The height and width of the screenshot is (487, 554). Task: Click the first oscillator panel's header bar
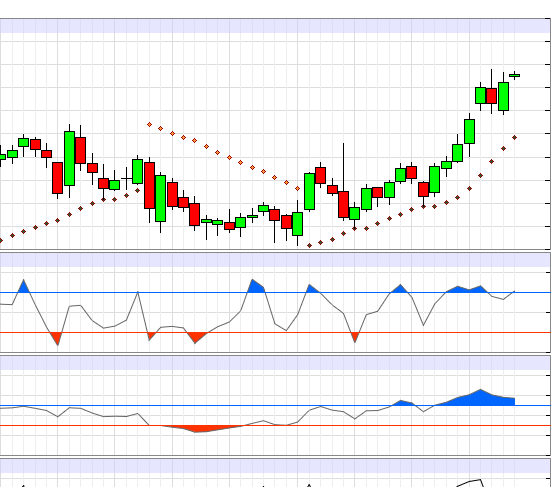click(275, 260)
